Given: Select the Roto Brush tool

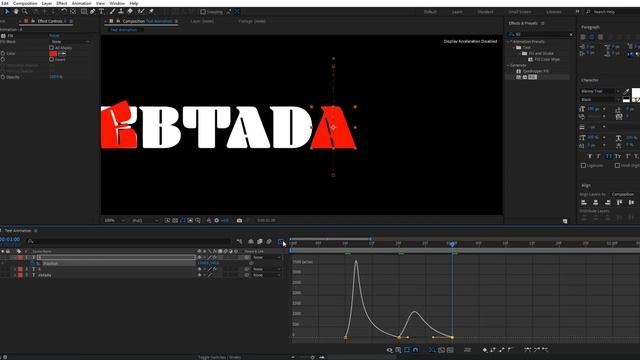Looking at the screenshot, I should [141, 11].
